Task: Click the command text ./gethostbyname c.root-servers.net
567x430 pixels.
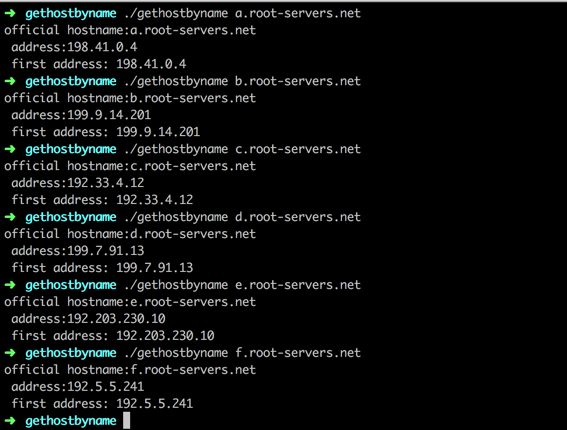Action: [242, 150]
